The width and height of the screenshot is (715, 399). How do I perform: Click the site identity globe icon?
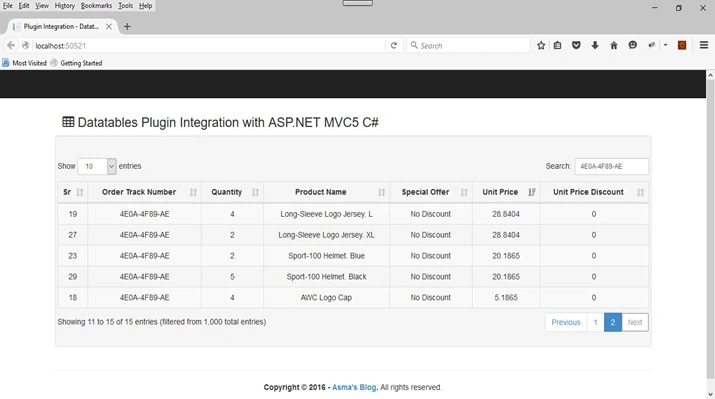[x=26, y=45]
